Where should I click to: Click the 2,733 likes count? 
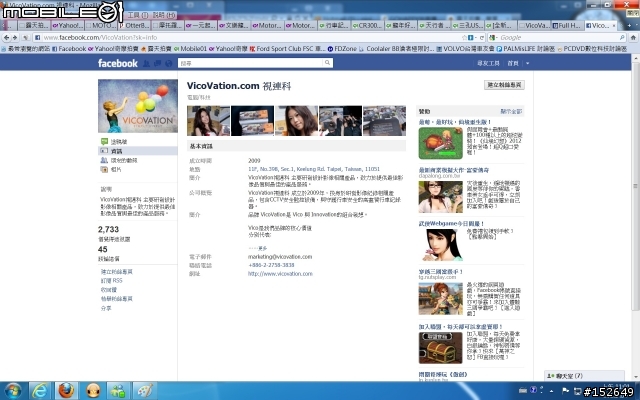pos(109,229)
